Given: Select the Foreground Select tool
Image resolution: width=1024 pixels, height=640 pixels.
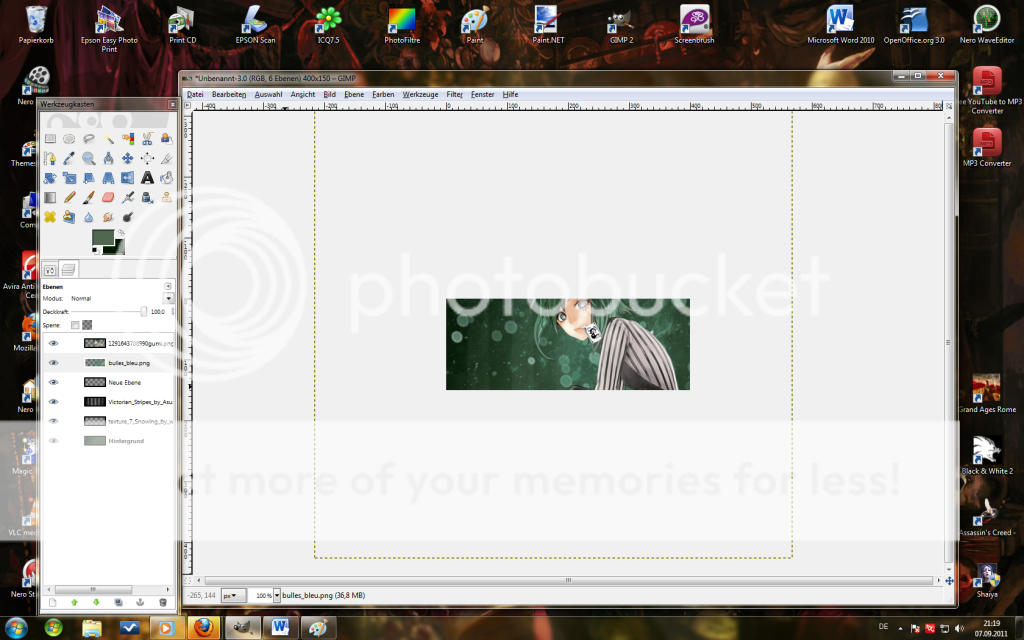Looking at the screenshot, I should coord(167,138).
